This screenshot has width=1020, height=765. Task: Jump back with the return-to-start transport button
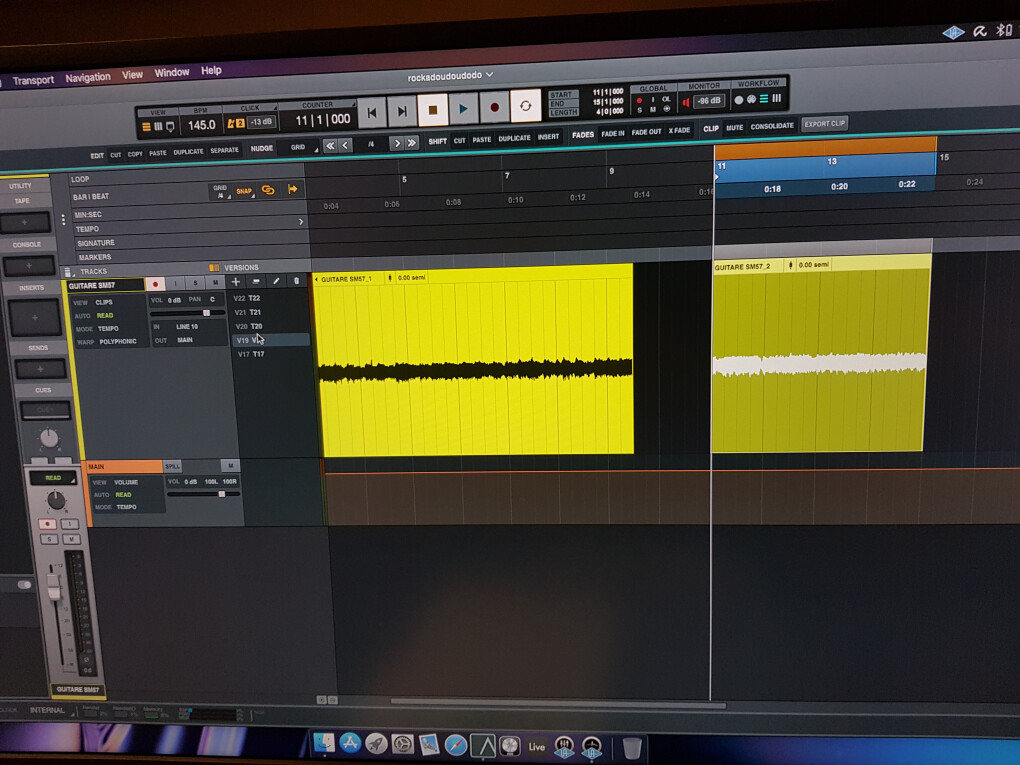[371, 113]
